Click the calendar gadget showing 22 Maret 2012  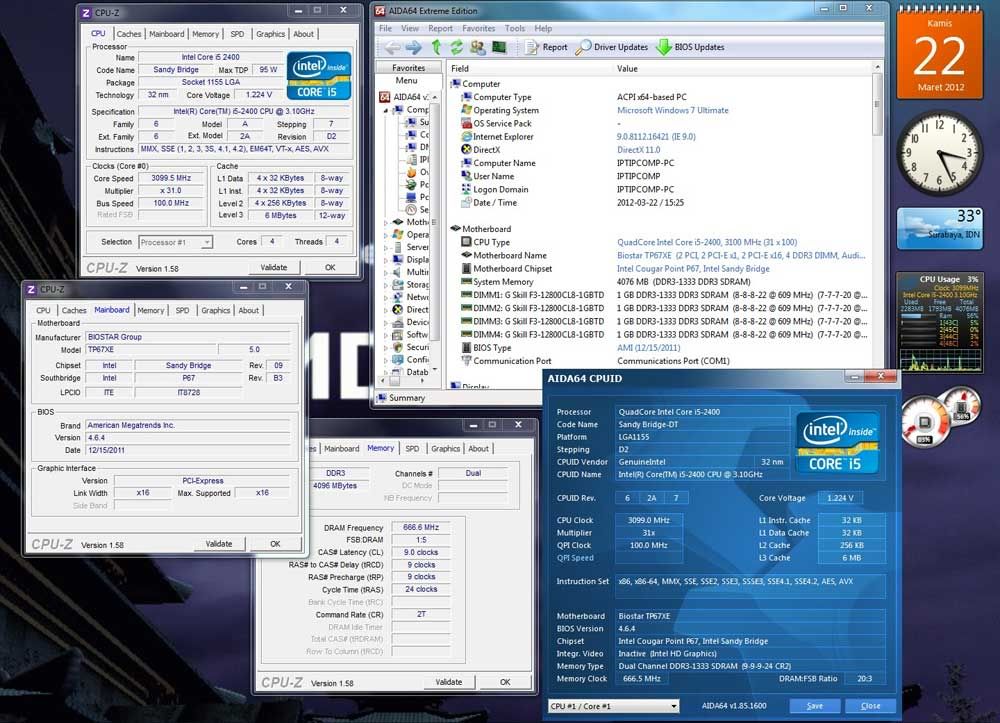[x=939, y=54]
